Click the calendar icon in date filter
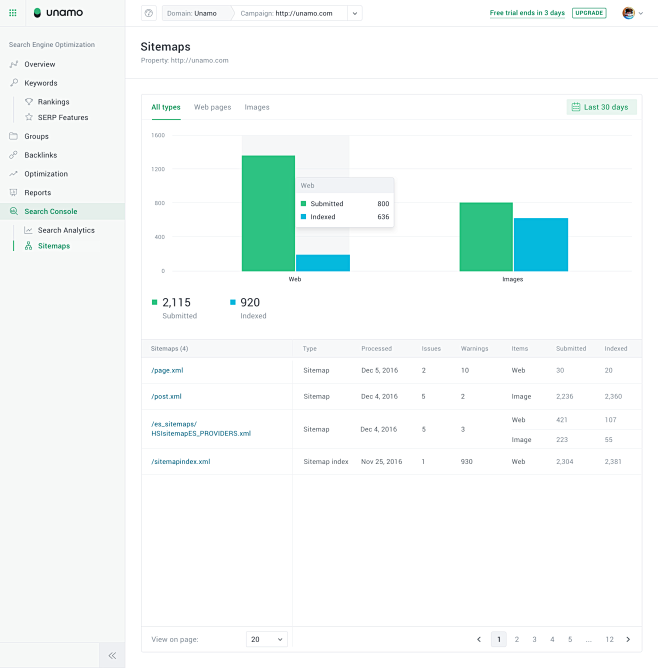Image resolution: width=658 pixels, height=668 pixels. click(x=576, y=107)
